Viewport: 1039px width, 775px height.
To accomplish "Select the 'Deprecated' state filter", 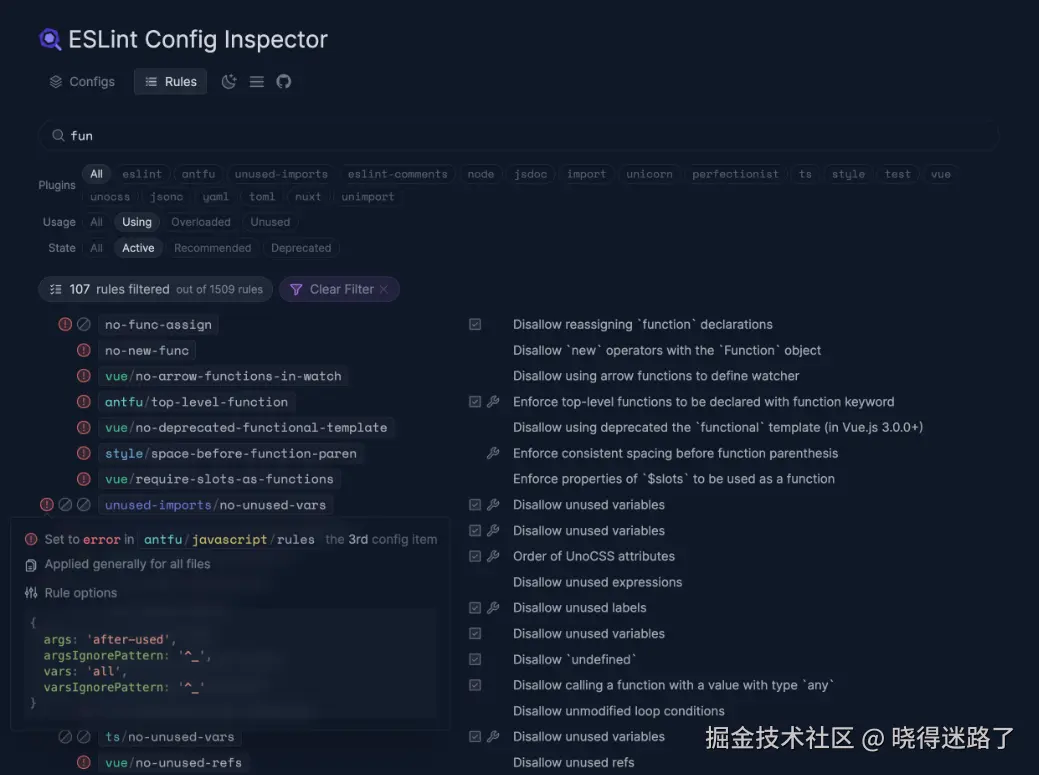I will click(x=301, y=248).
